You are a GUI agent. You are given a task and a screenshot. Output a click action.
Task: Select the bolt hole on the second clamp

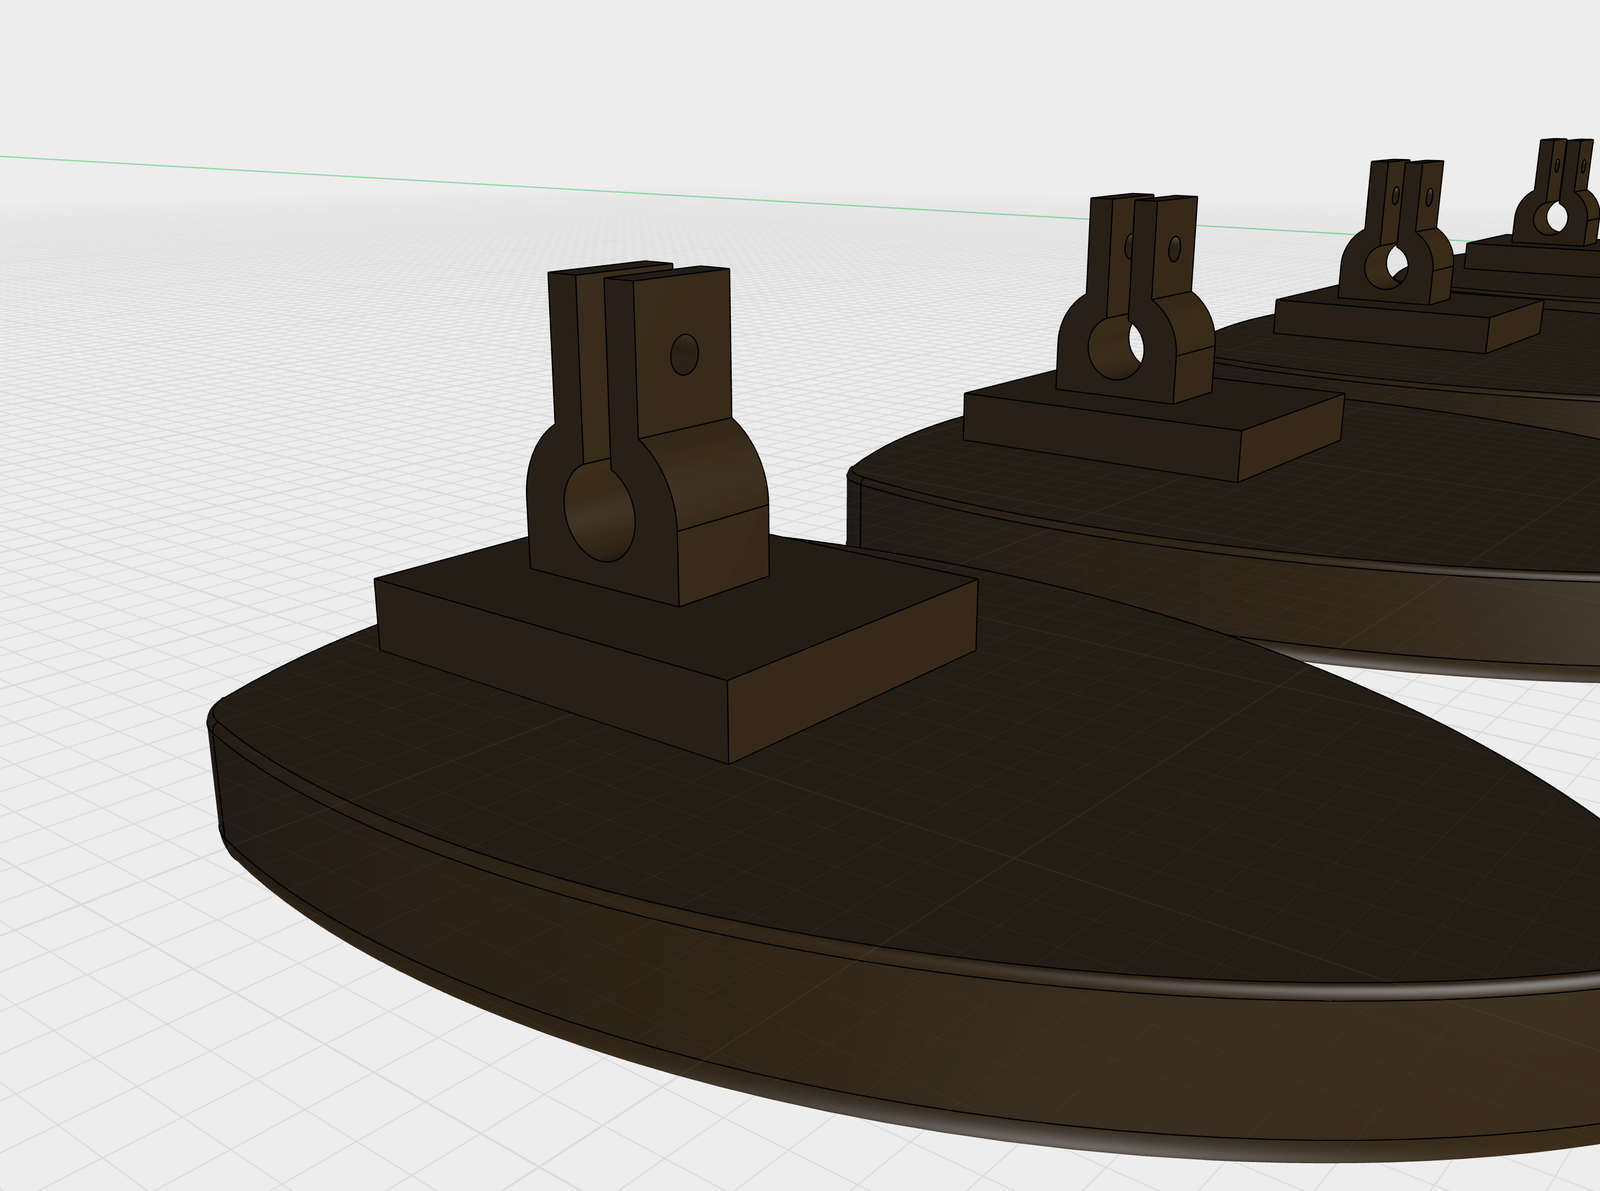tap(1173, 247)
